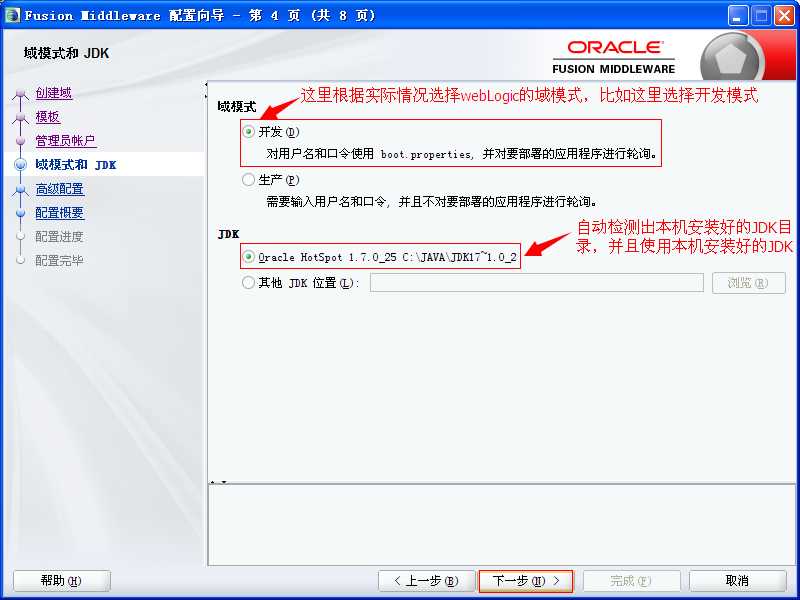Click the 浏览 (Browse) button

point(748,283)
